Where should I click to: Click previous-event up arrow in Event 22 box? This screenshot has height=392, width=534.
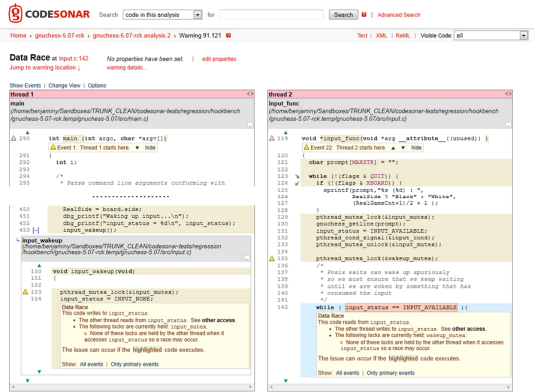[x=393, y=147]
